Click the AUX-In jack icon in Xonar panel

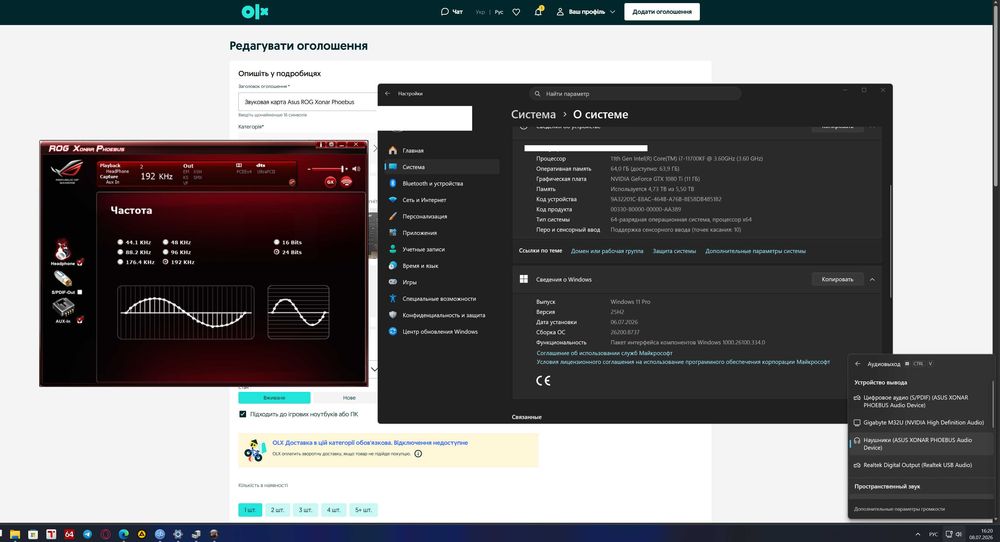click(62, 307)
